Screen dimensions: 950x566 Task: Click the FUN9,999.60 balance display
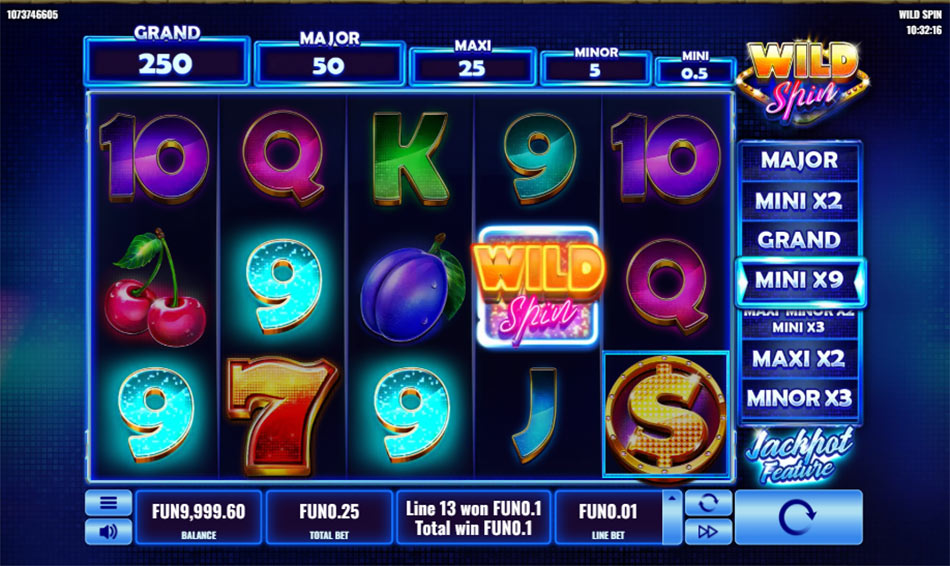coord(199,517)
